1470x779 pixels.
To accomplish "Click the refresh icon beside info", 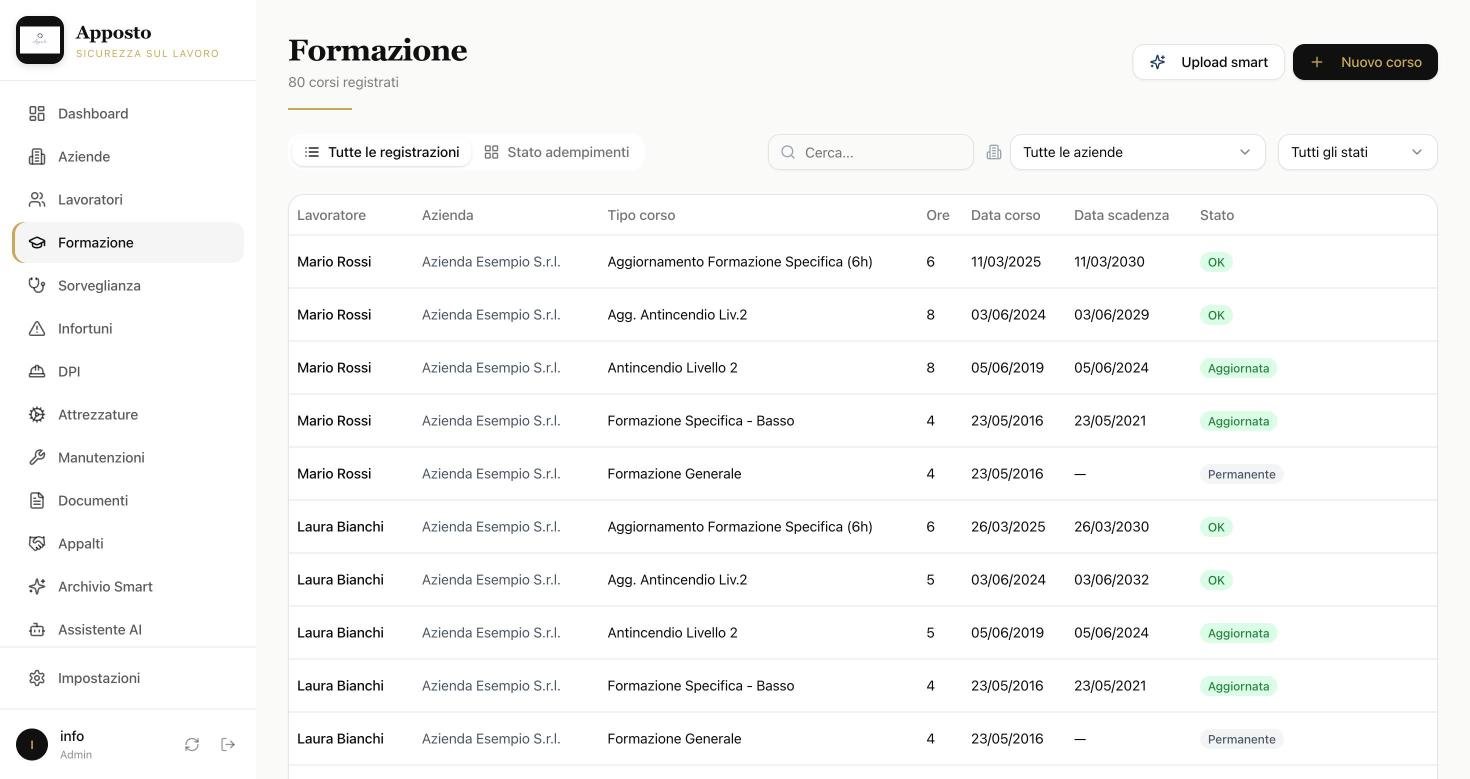I will click(x=192, y=744).
